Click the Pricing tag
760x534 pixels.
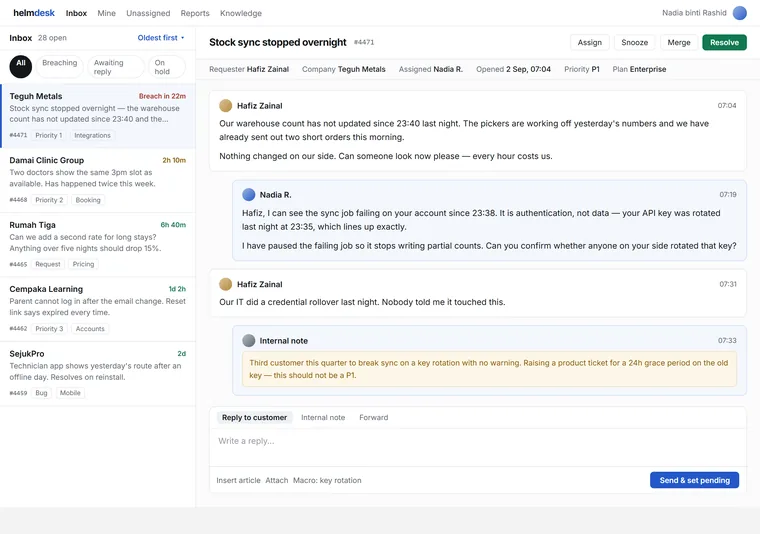click(x=83, y=264)
